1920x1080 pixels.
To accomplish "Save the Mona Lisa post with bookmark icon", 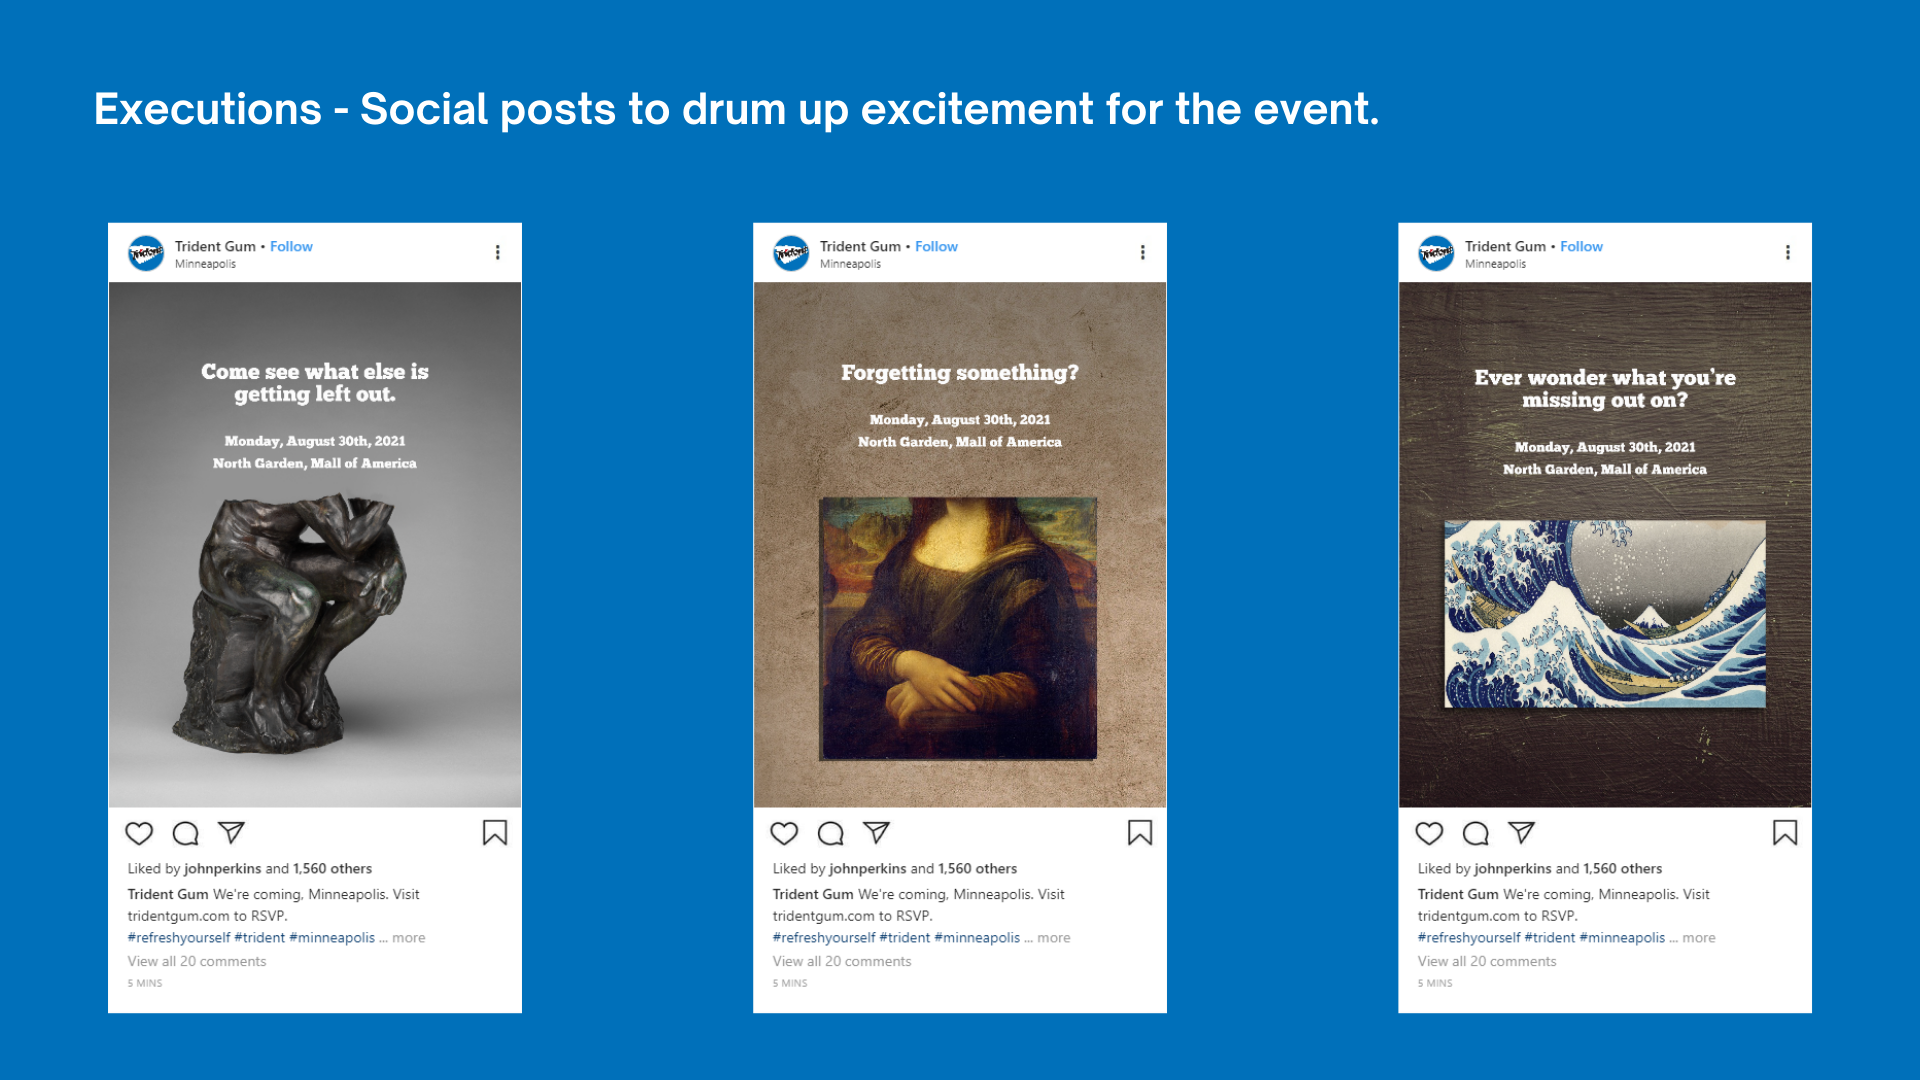I will tap(1140, 833).
